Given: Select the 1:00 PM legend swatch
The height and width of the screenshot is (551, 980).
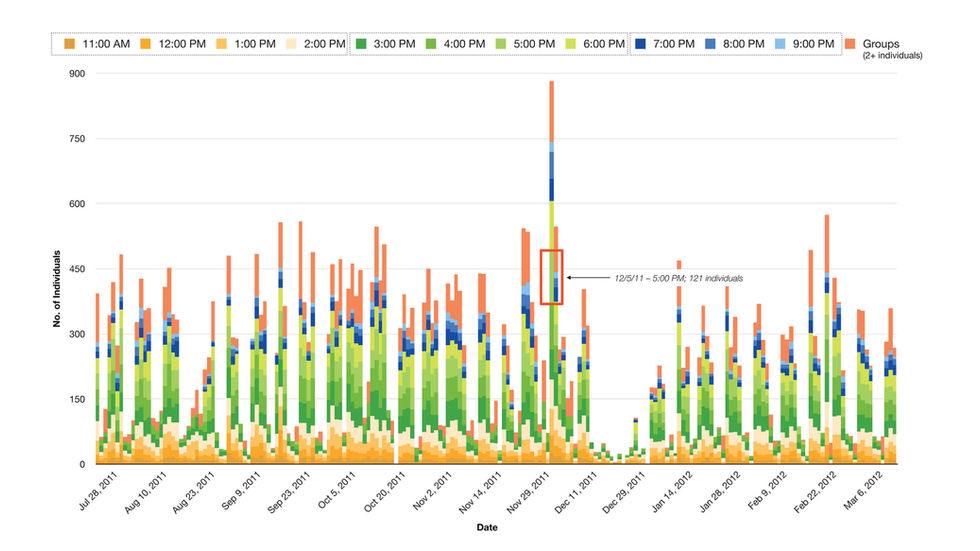Looking at the screenshot, I should pos(221,44).
